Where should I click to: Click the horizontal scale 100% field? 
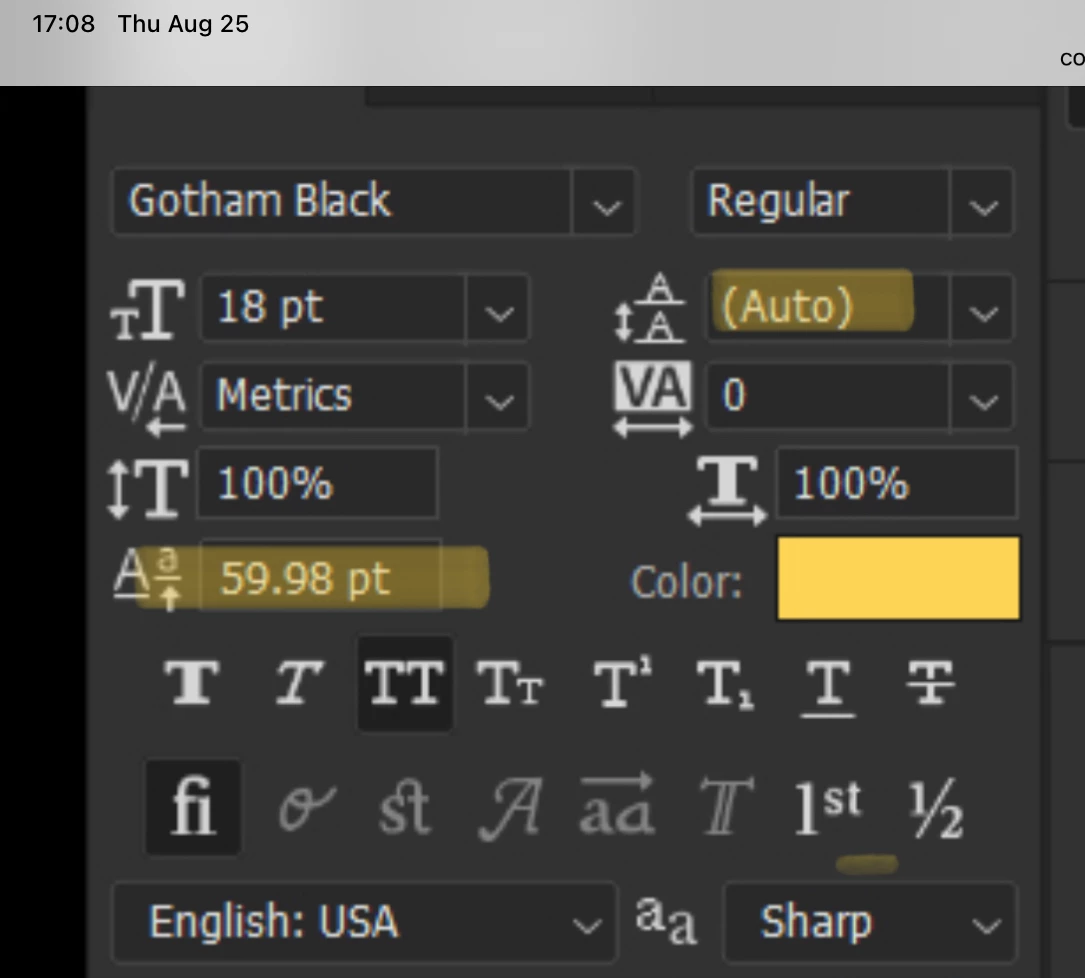[897, 482]
